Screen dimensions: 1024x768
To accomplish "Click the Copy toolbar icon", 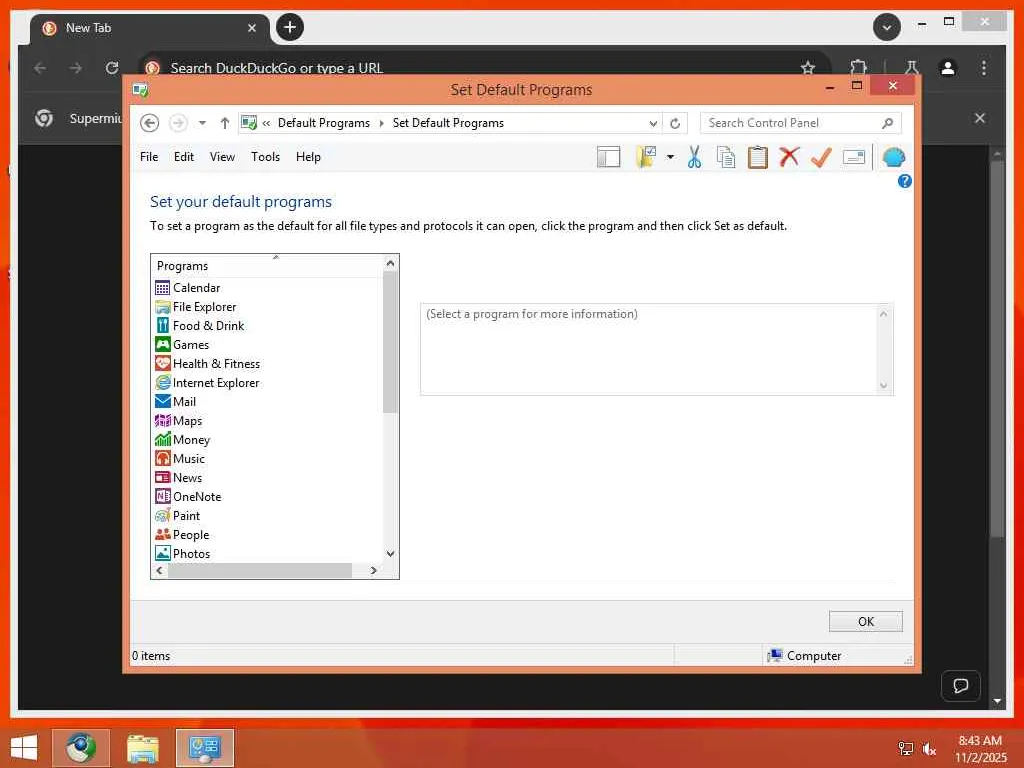I will point(726,157).
